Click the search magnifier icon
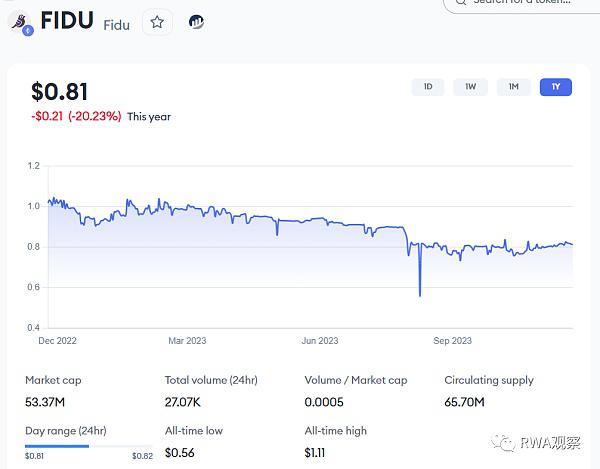The height and width of the screenshot is (469, 600). click(459, 2)
